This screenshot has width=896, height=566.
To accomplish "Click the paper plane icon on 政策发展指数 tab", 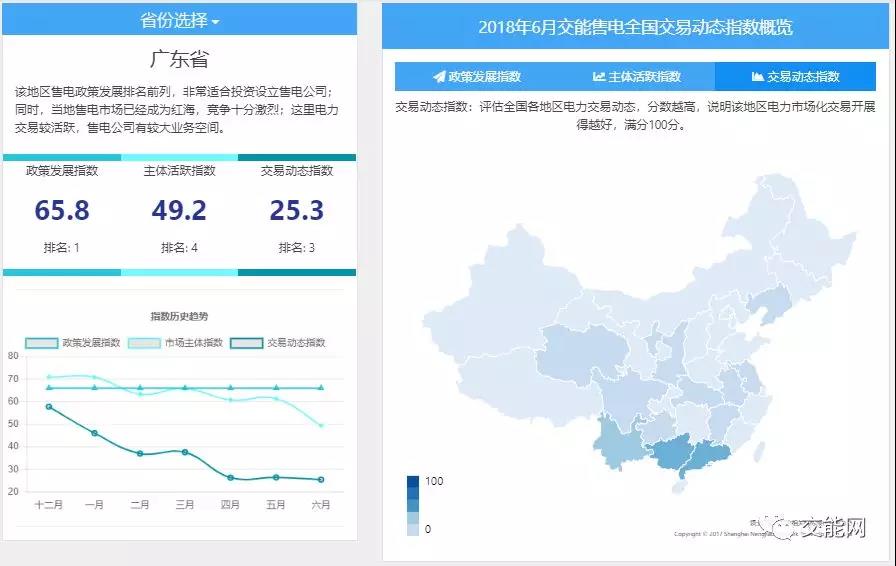I will point(439,77).
